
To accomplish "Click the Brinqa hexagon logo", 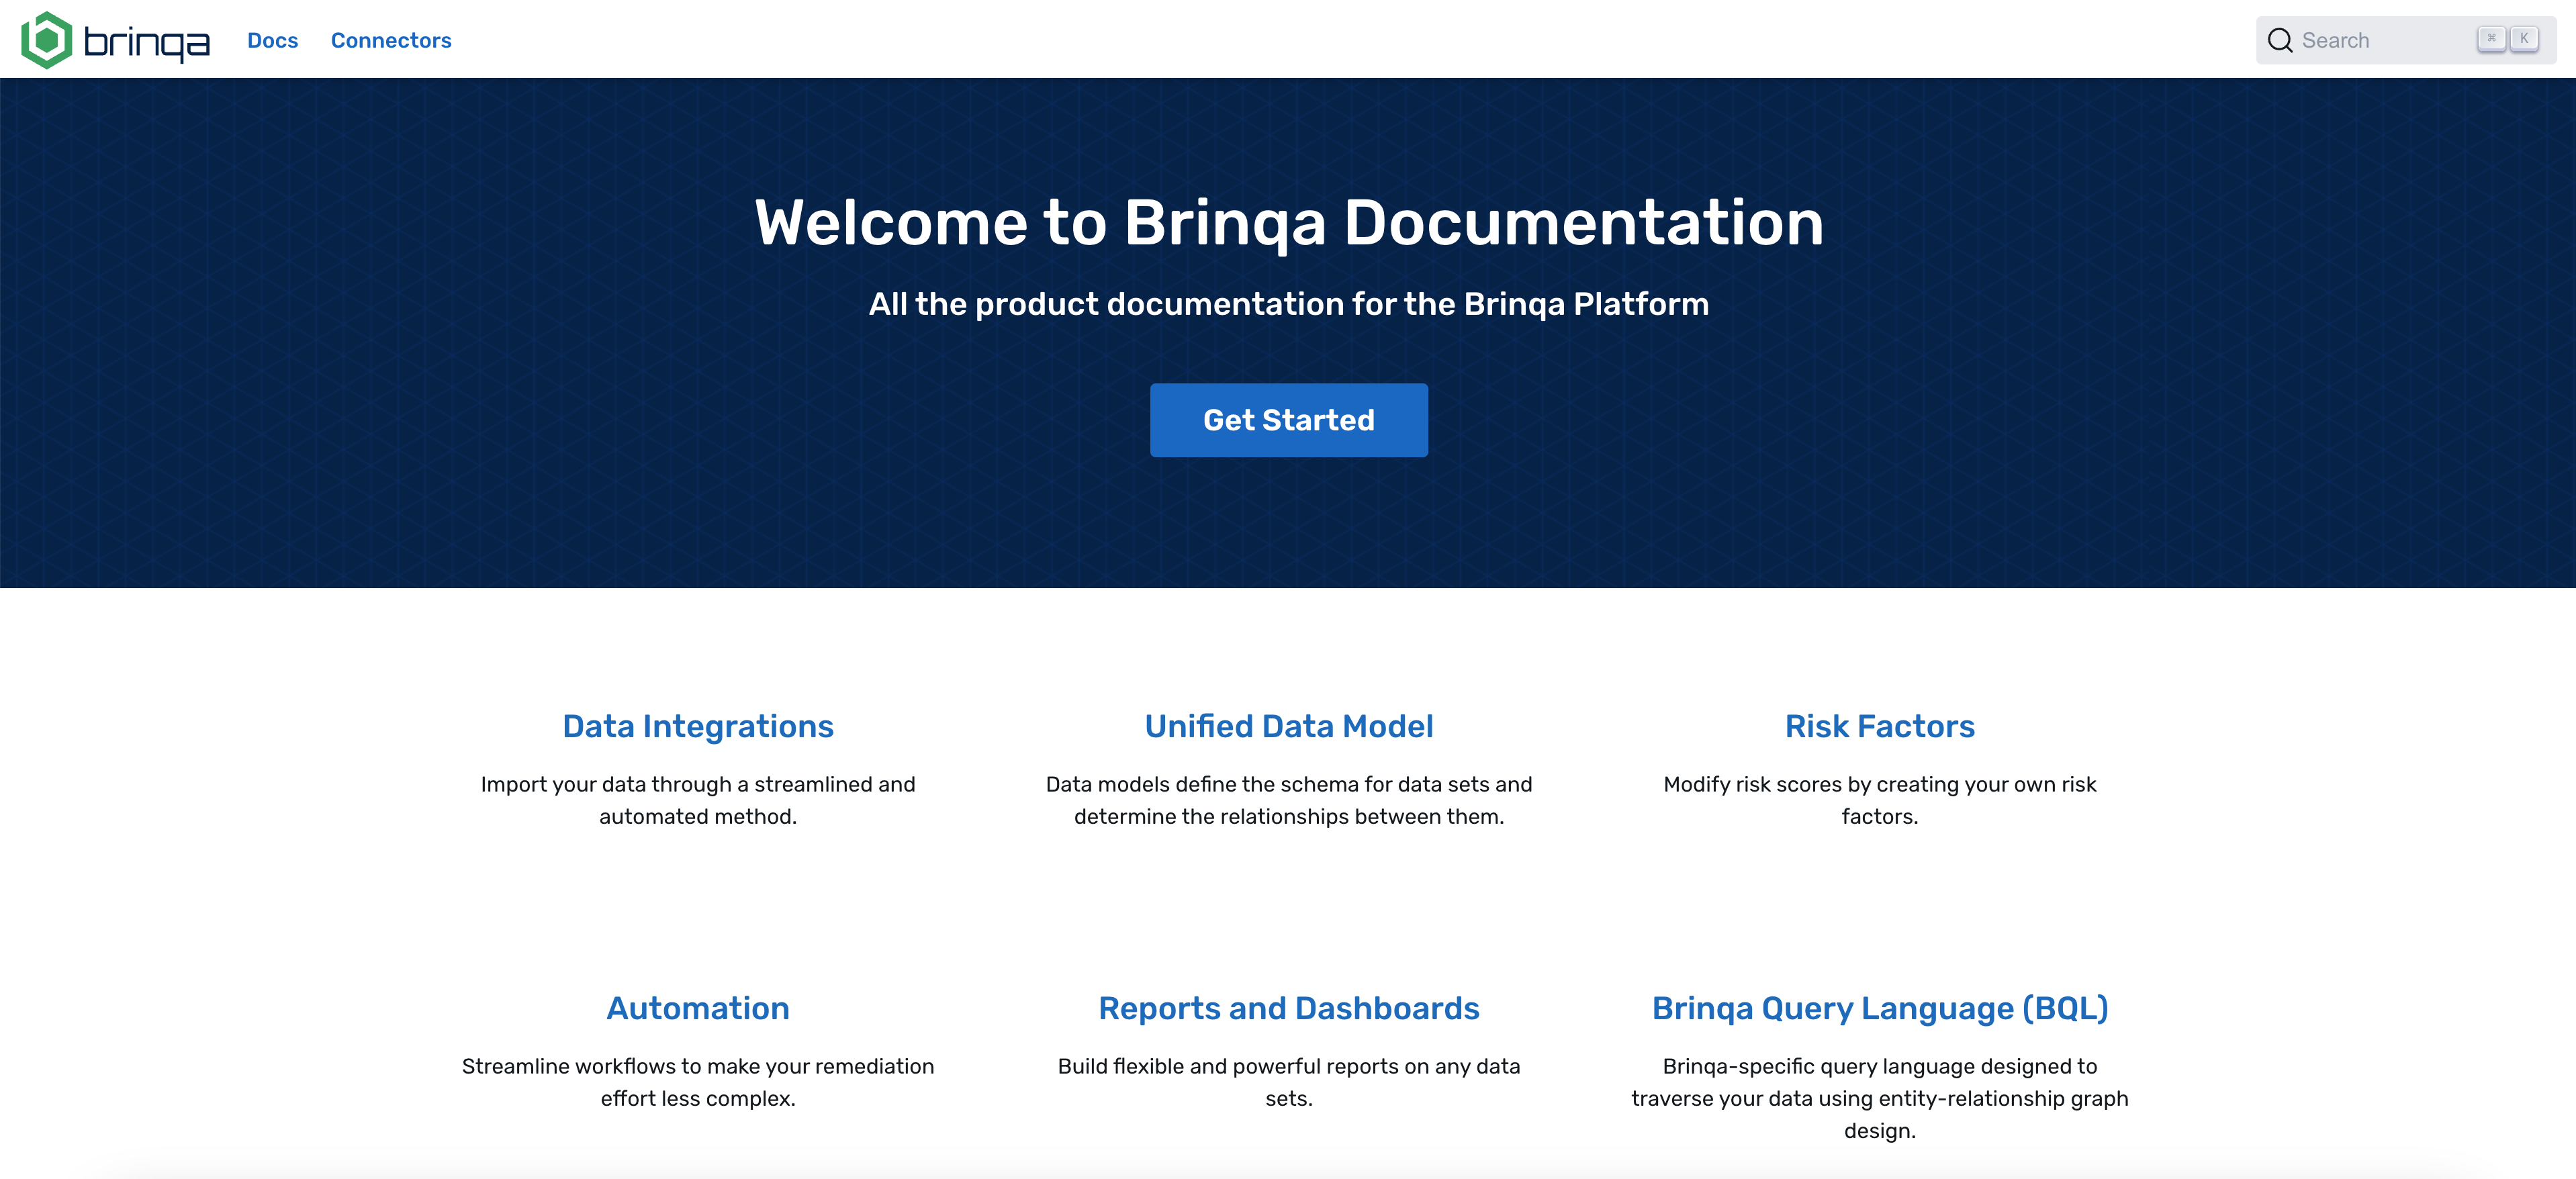I will 47,40.
